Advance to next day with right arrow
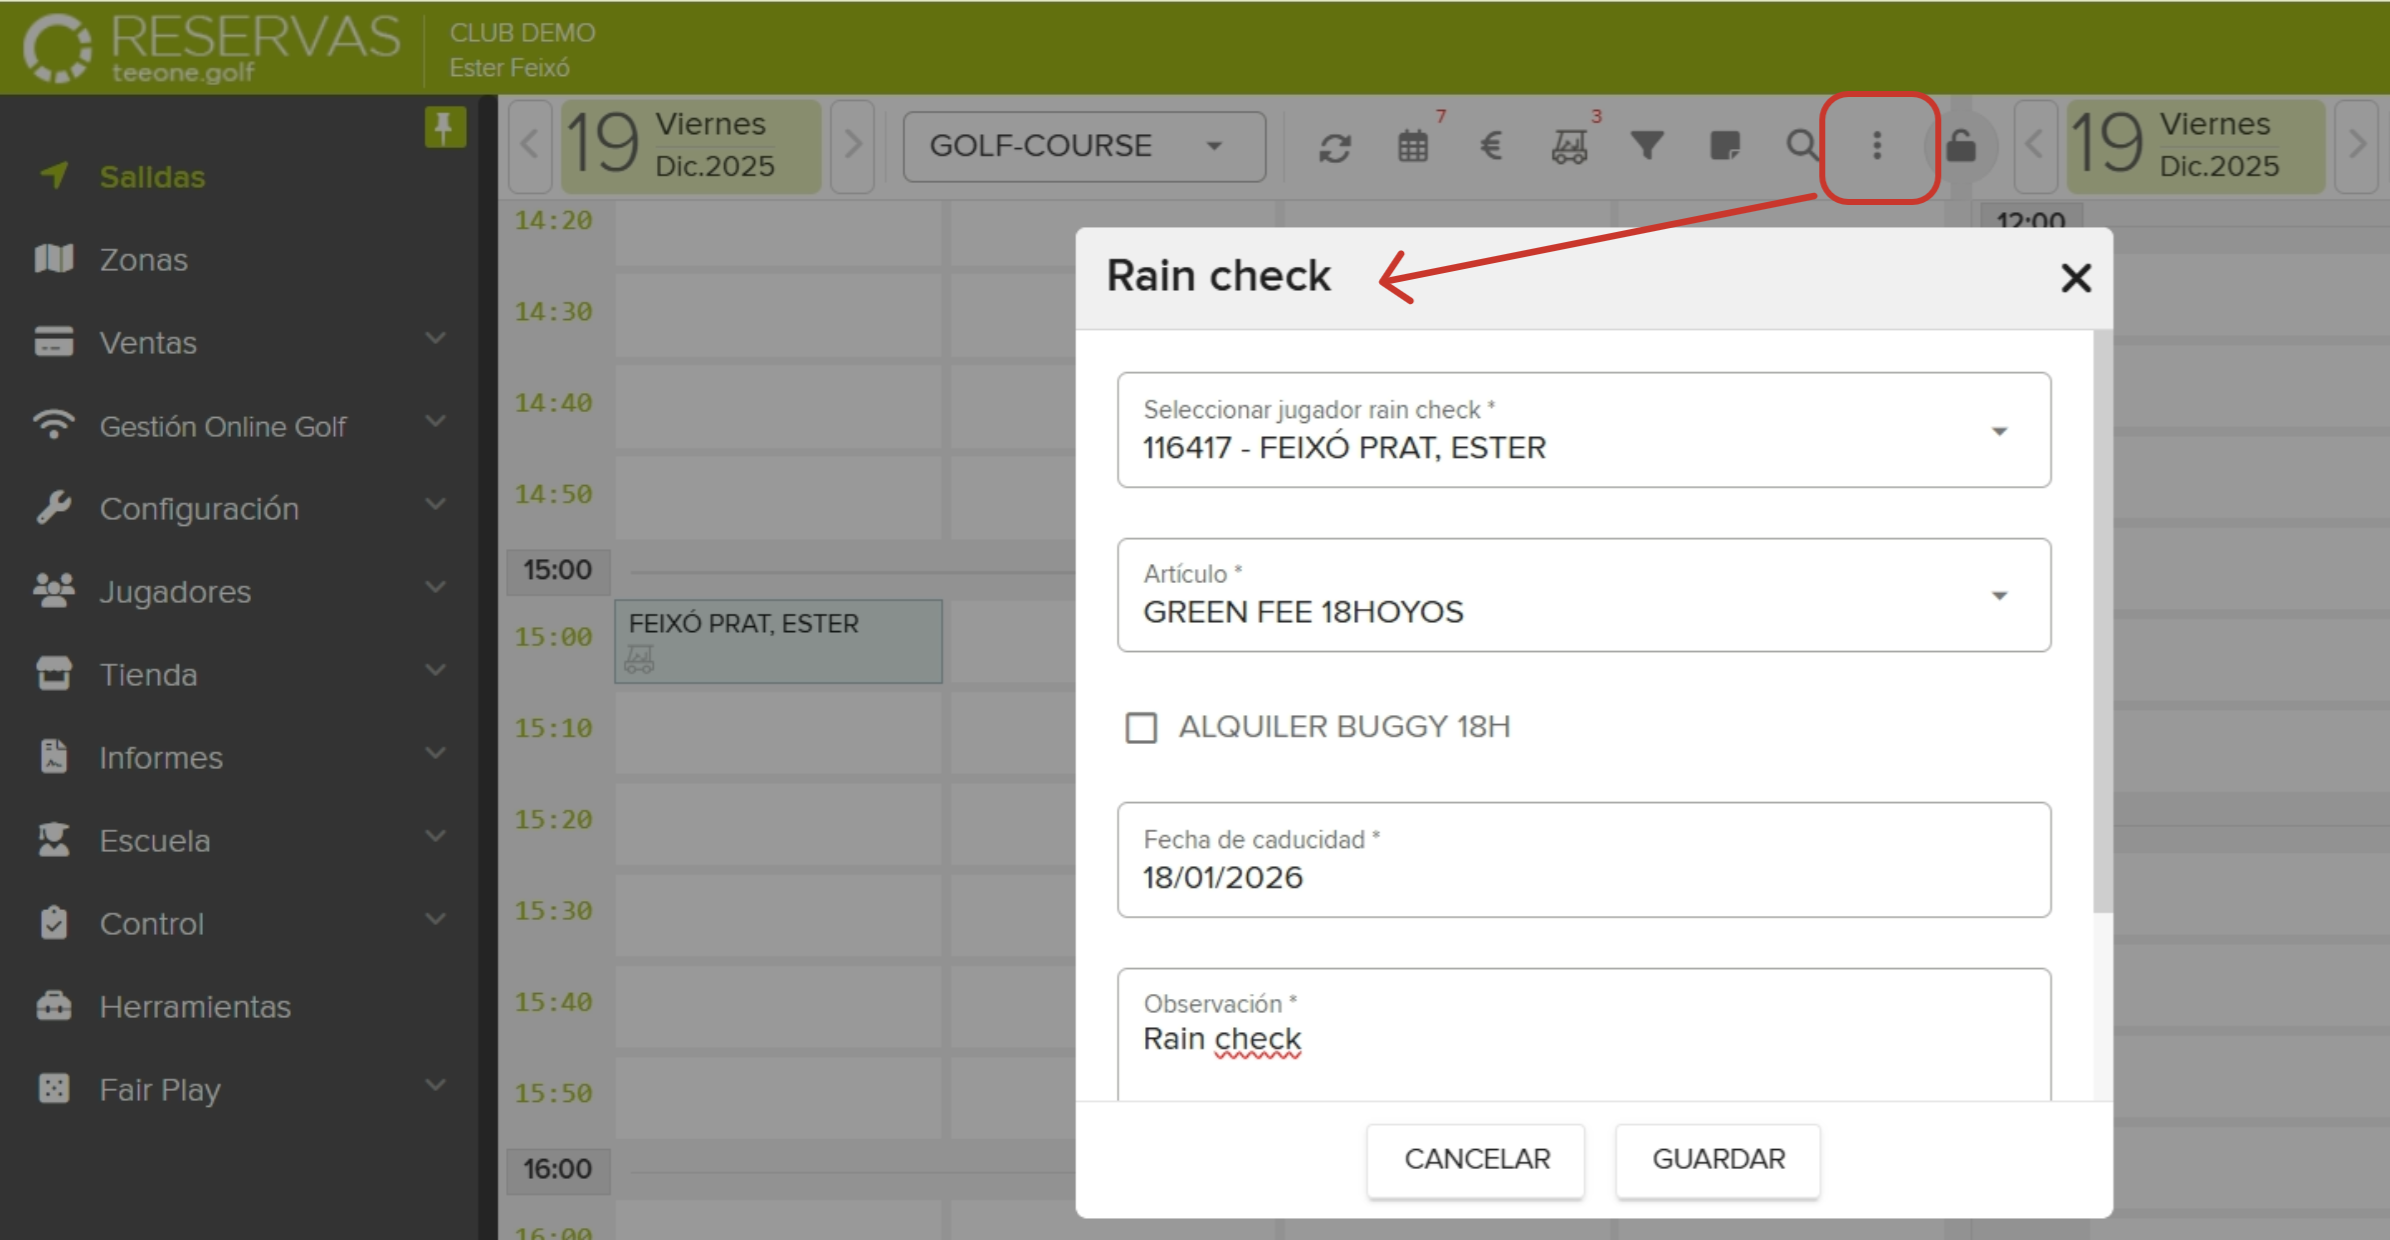The image size is (2390, 1240). (853, 146)
